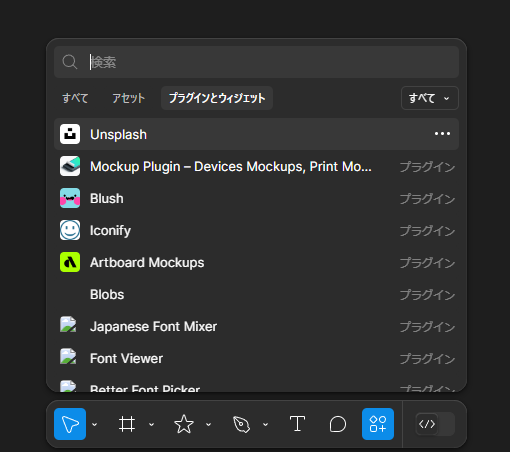Click the Blush plugin icon
The width and height of the screenshot is (510, 452).
coord(70,198)
